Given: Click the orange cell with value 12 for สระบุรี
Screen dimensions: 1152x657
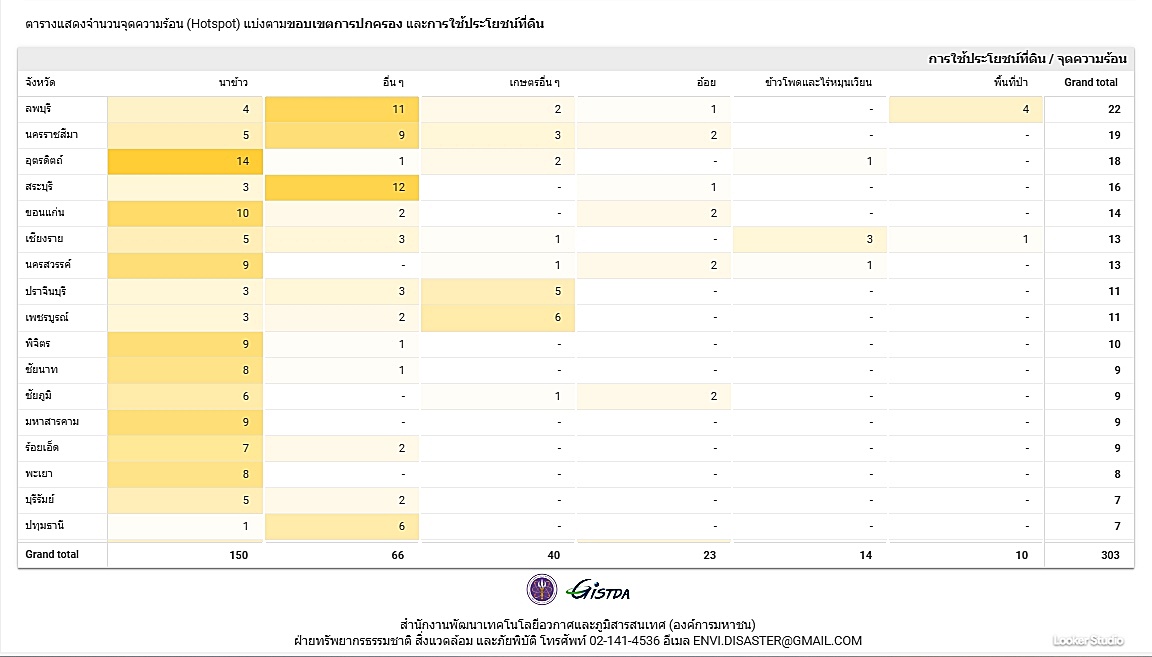Looking at the screenshot, I should [x=342, y=187].
